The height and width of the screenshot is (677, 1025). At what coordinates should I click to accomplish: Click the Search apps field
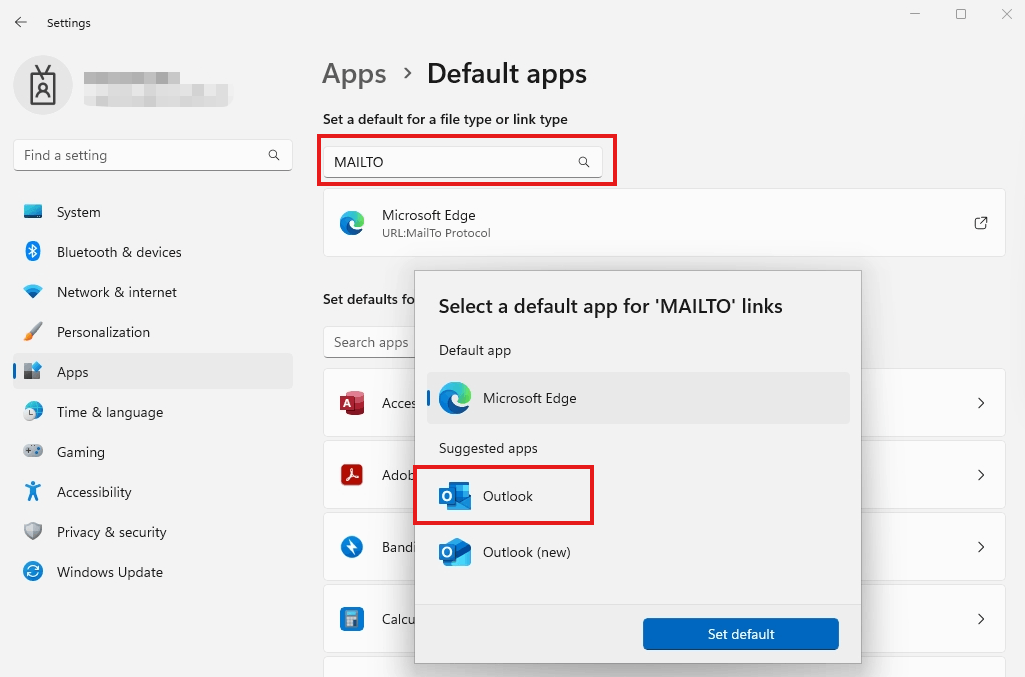click(x=371, y=342)
